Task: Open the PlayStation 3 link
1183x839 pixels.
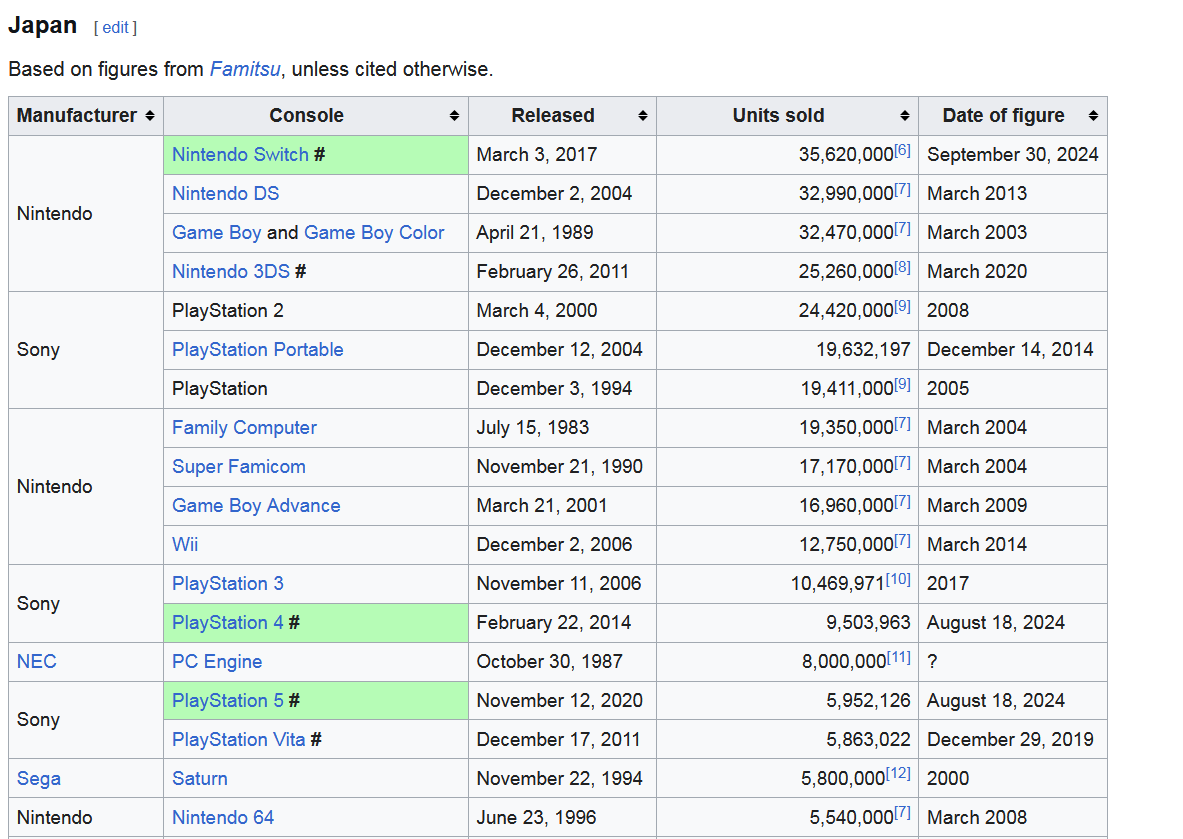Action: 228,584
